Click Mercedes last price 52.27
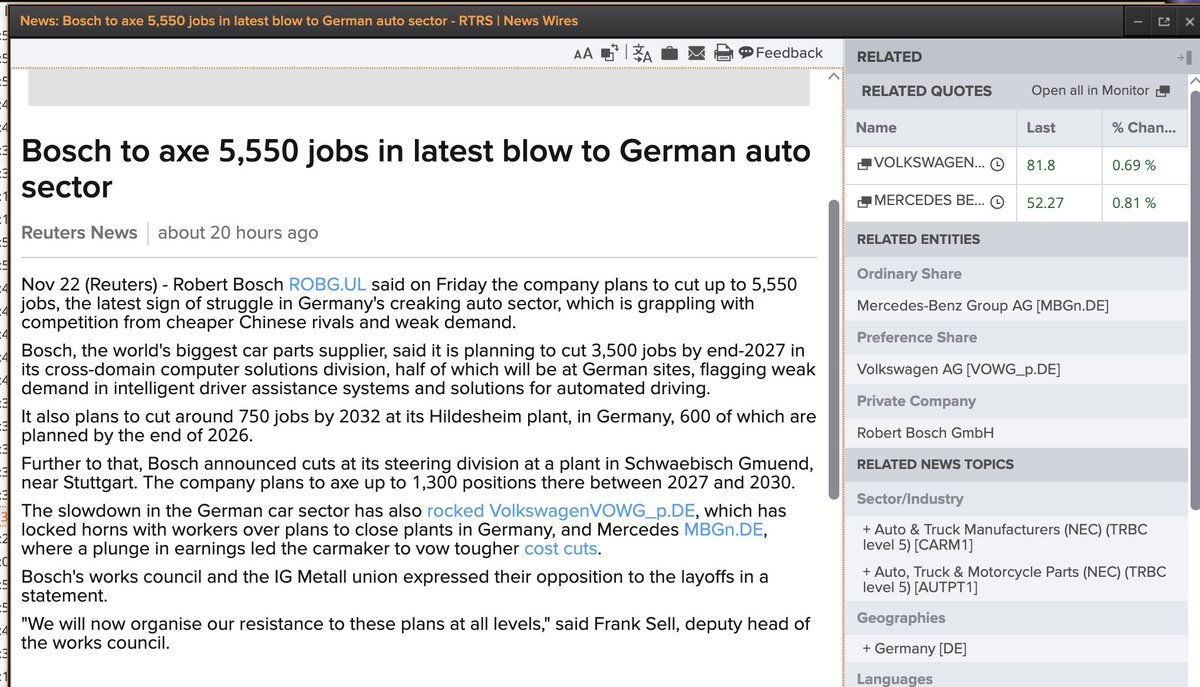 coord(1045,202)
